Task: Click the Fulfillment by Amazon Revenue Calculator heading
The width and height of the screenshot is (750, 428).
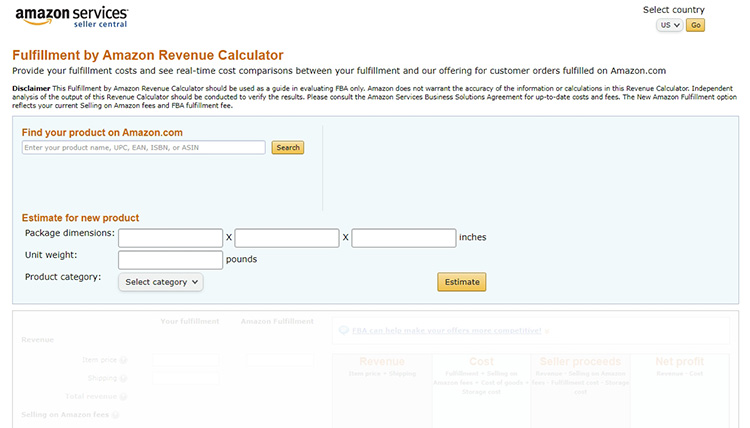Action: [148, 55]
